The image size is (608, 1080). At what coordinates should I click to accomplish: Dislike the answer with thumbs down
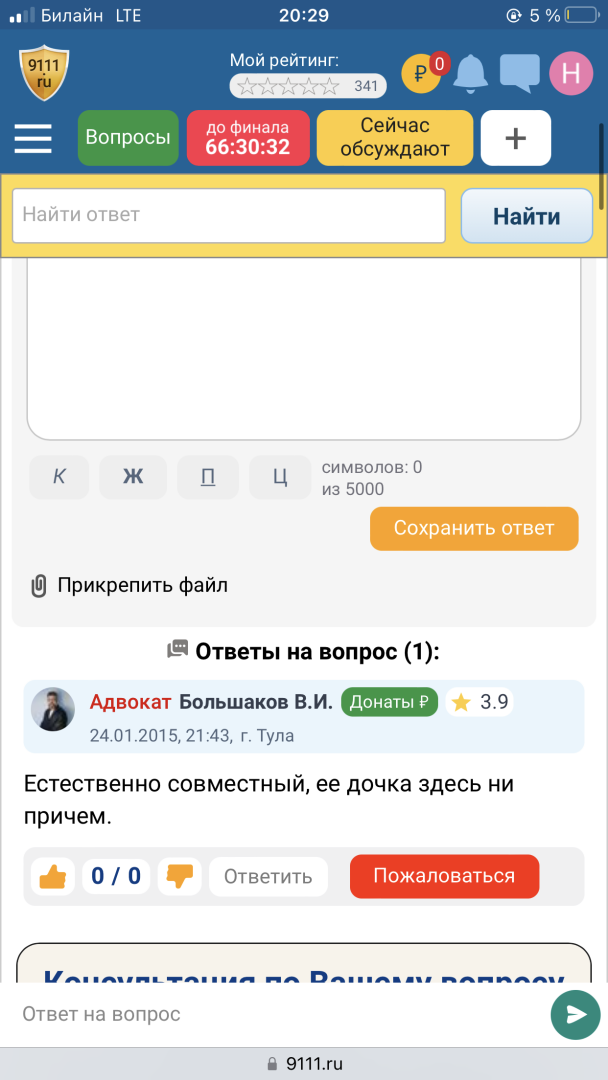(179, 876)
